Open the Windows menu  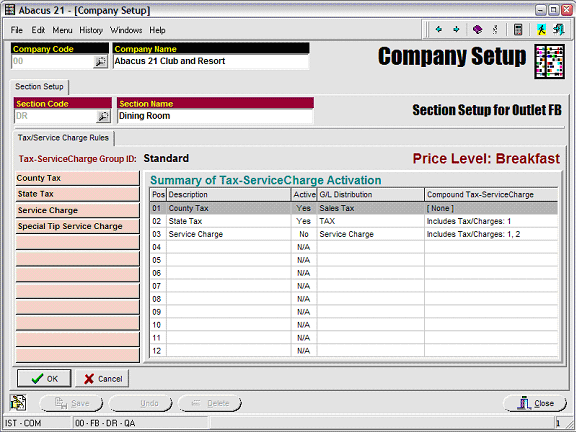126,30
